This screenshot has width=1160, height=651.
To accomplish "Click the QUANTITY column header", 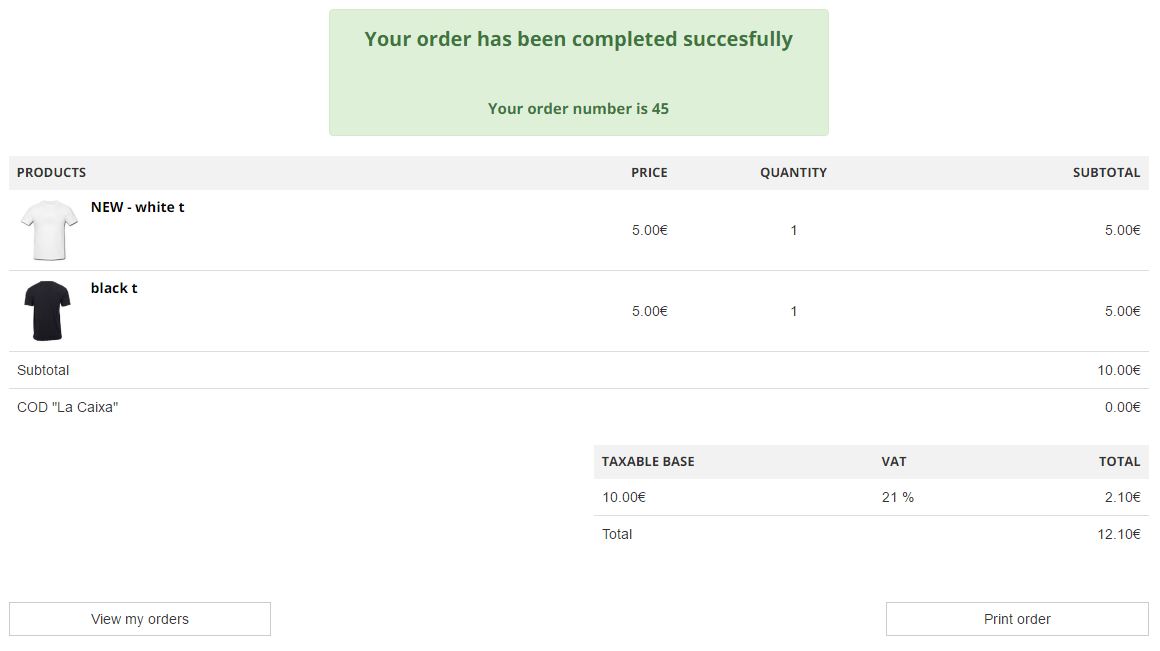I will (794, 172).
